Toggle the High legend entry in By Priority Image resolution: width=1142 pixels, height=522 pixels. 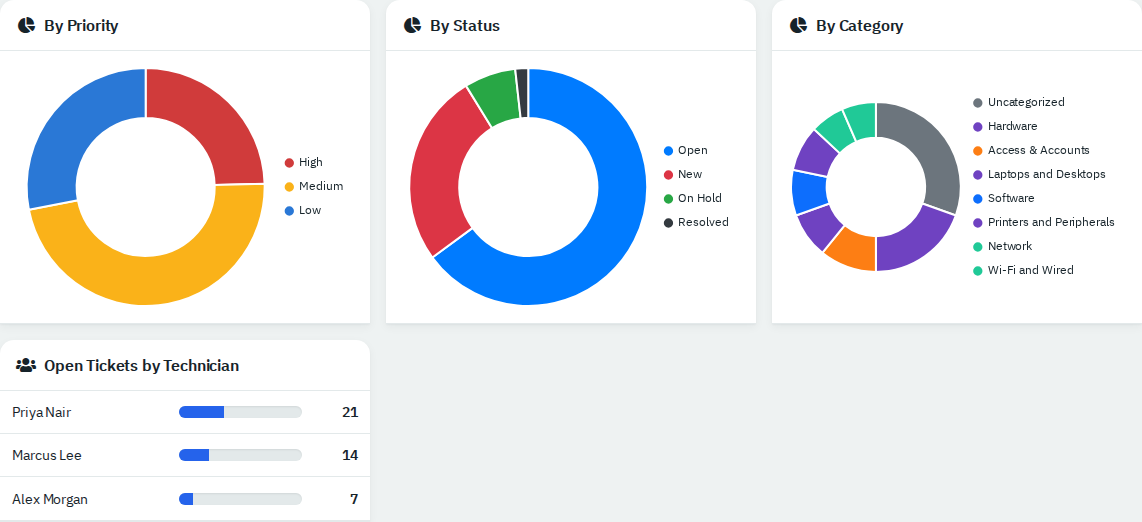click(x=304, y=162)
